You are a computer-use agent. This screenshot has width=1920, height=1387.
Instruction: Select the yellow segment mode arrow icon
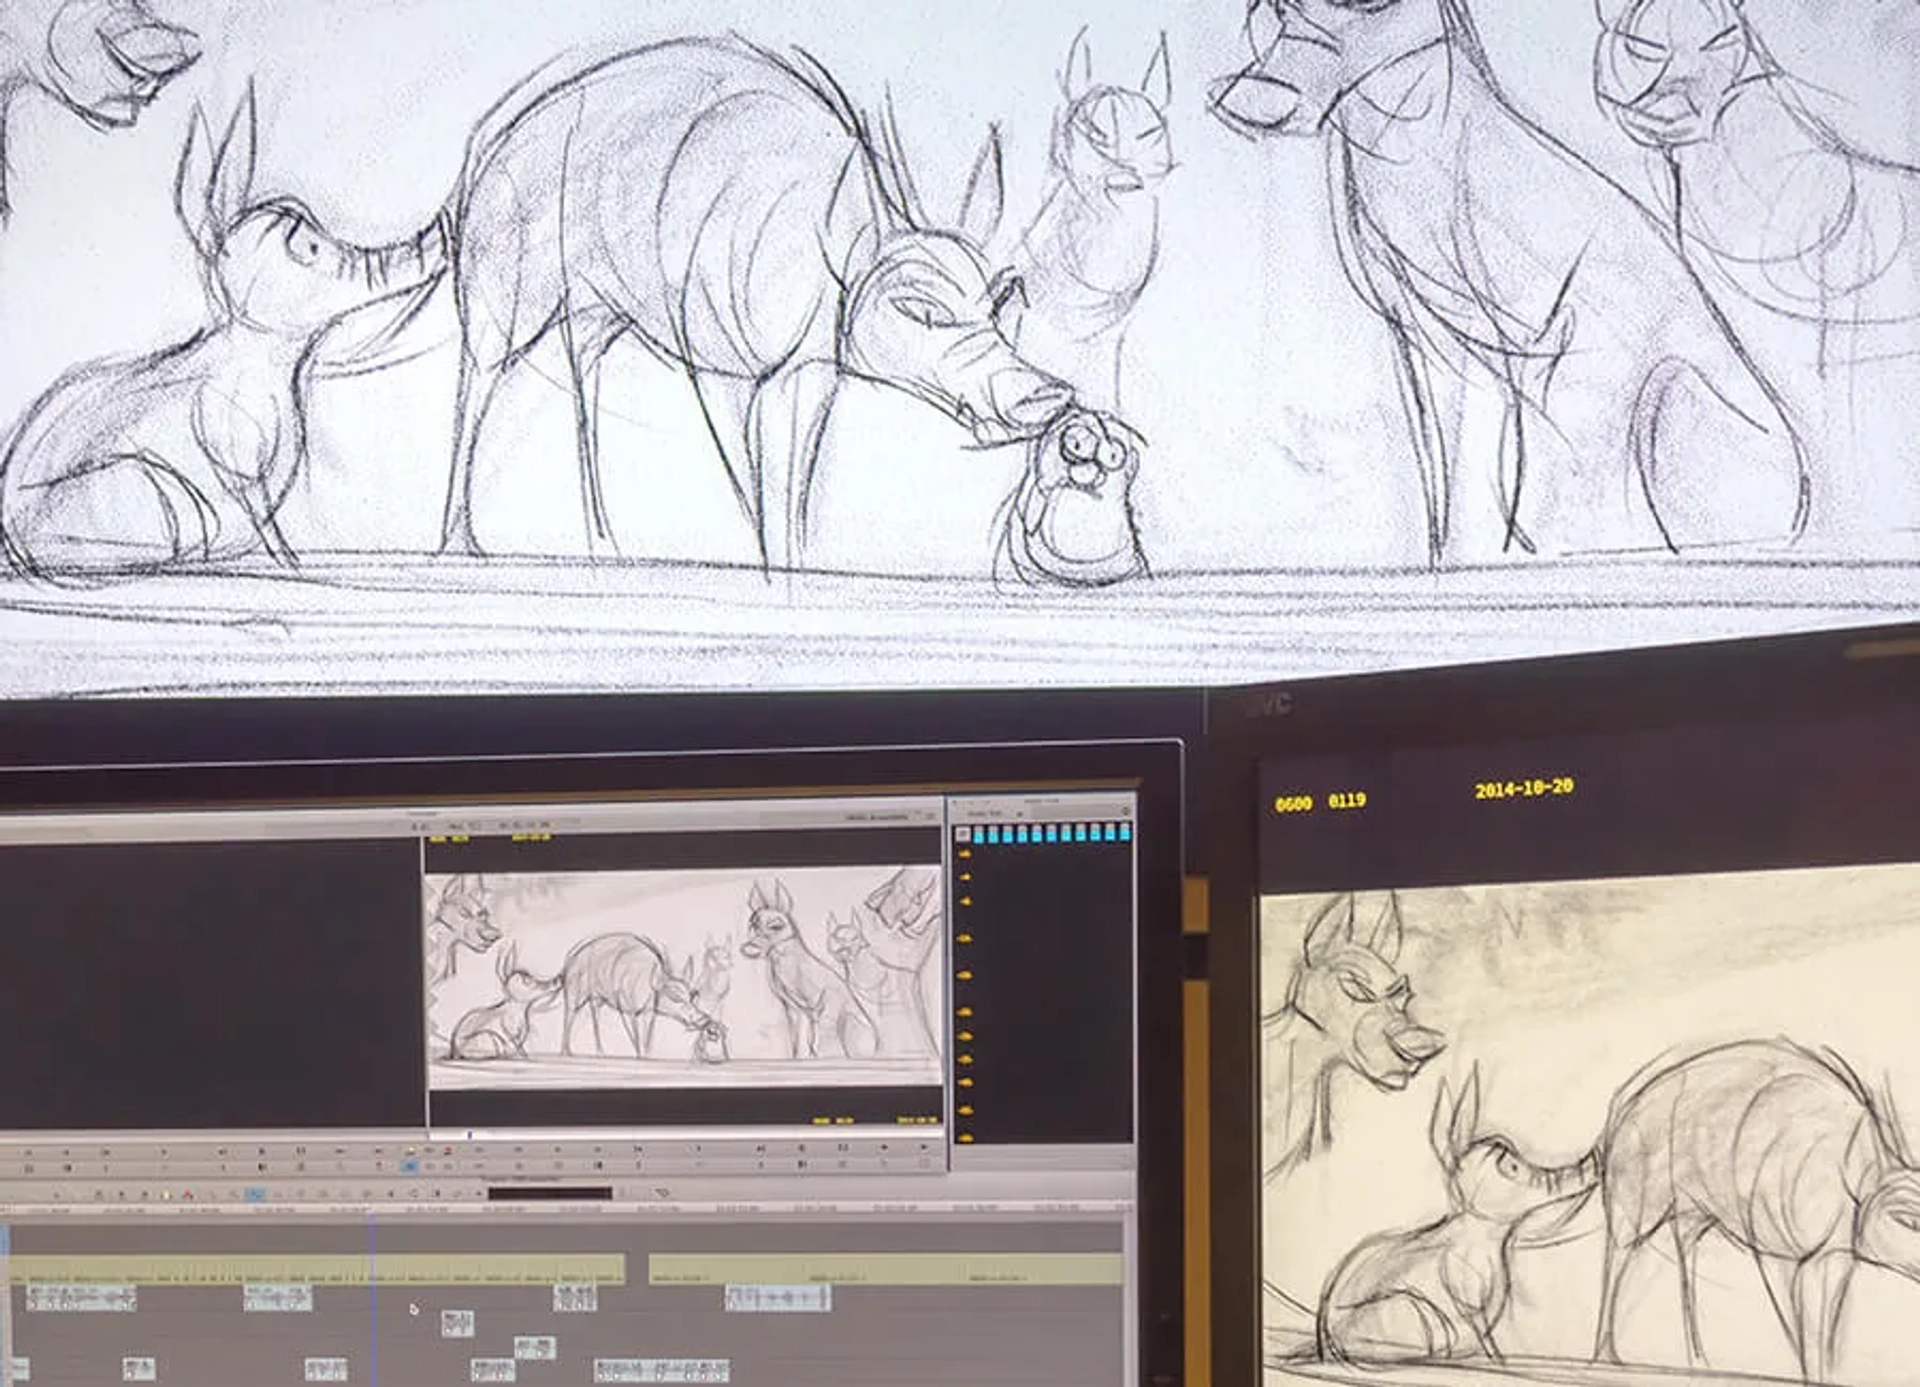[x=166, y=1194]
